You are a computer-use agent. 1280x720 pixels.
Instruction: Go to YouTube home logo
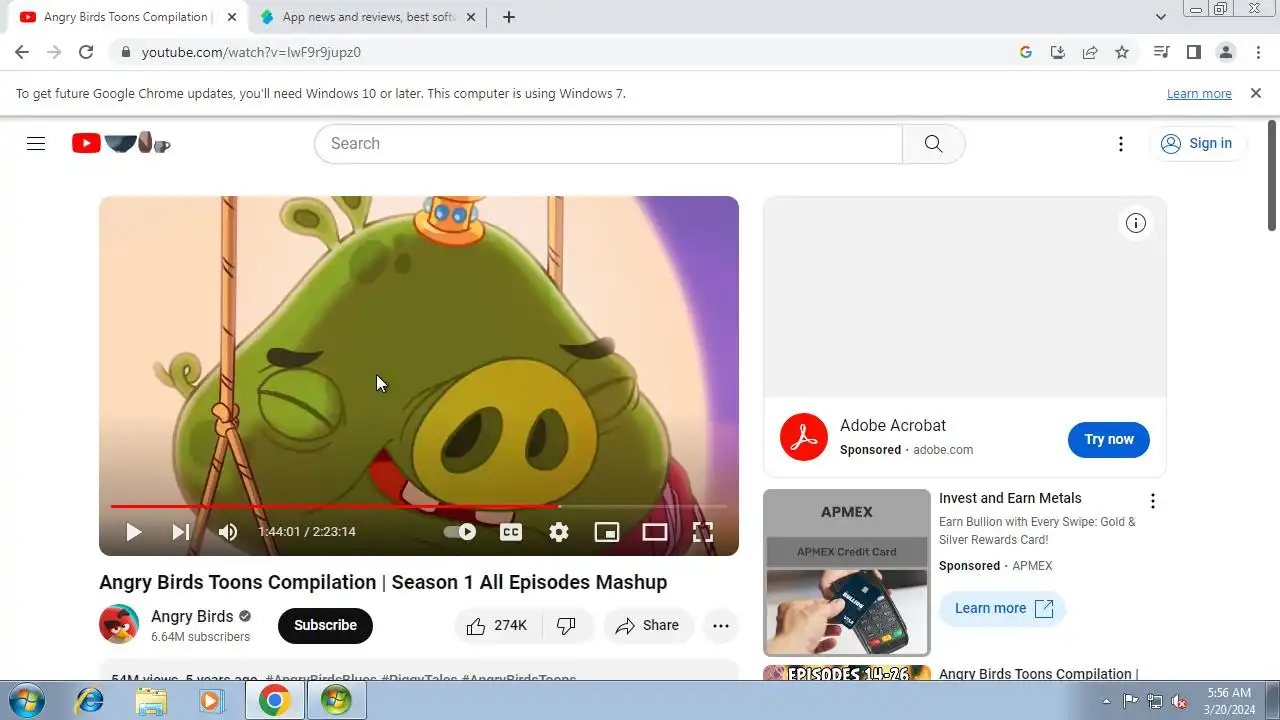[x=121, y=143]
